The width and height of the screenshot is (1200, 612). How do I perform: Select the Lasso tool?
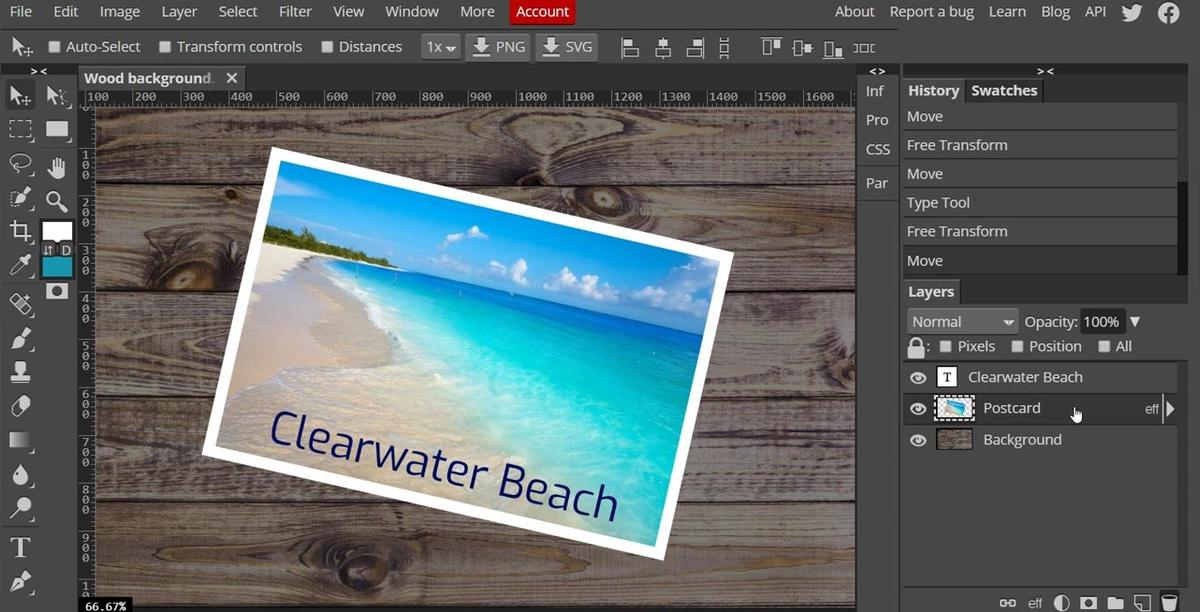(20, 163)
